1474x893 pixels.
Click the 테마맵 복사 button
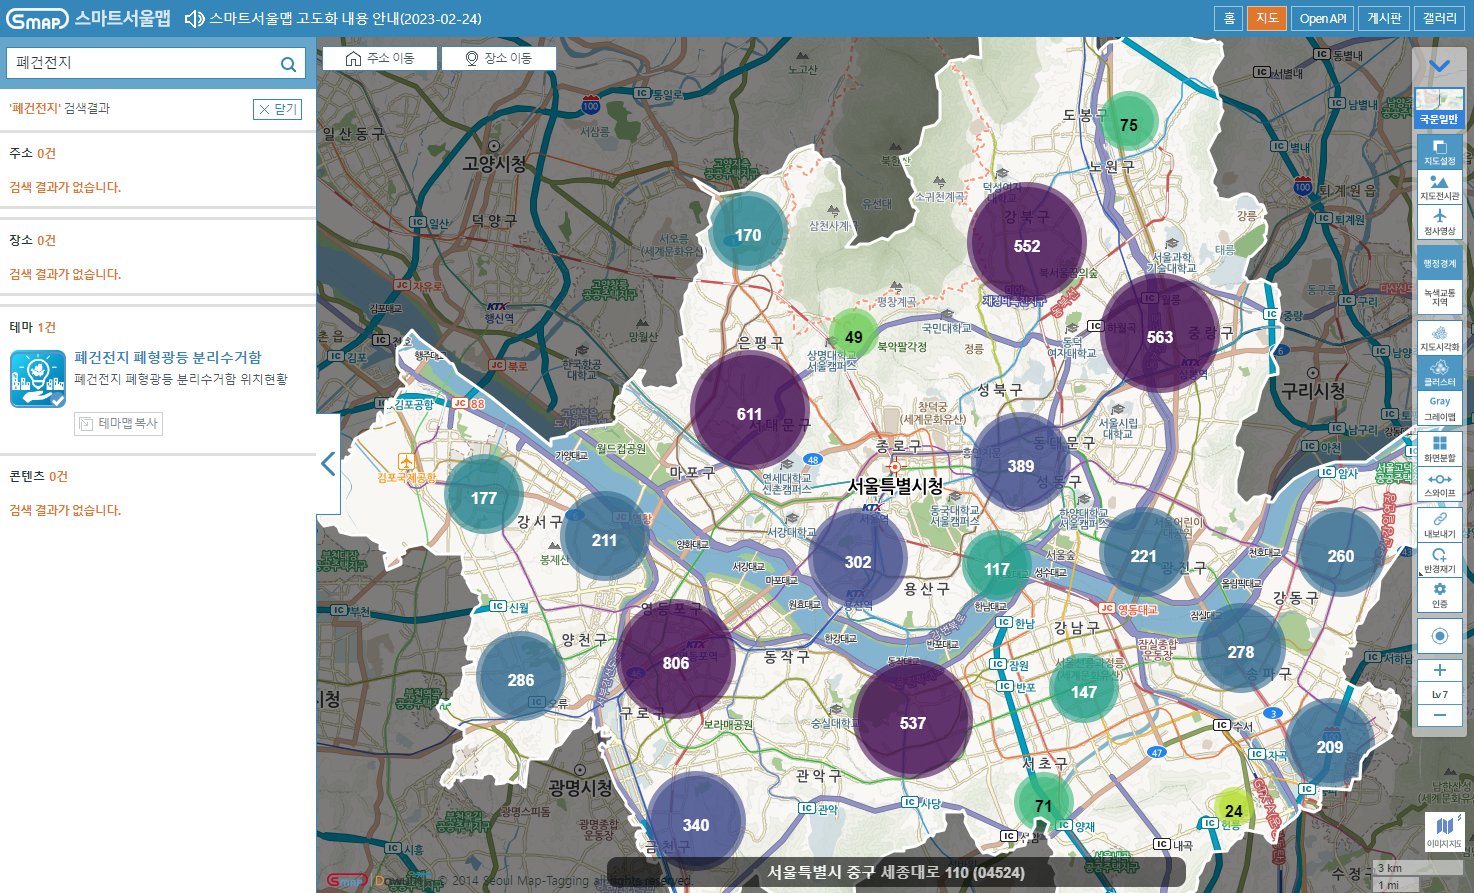(118, 424)
